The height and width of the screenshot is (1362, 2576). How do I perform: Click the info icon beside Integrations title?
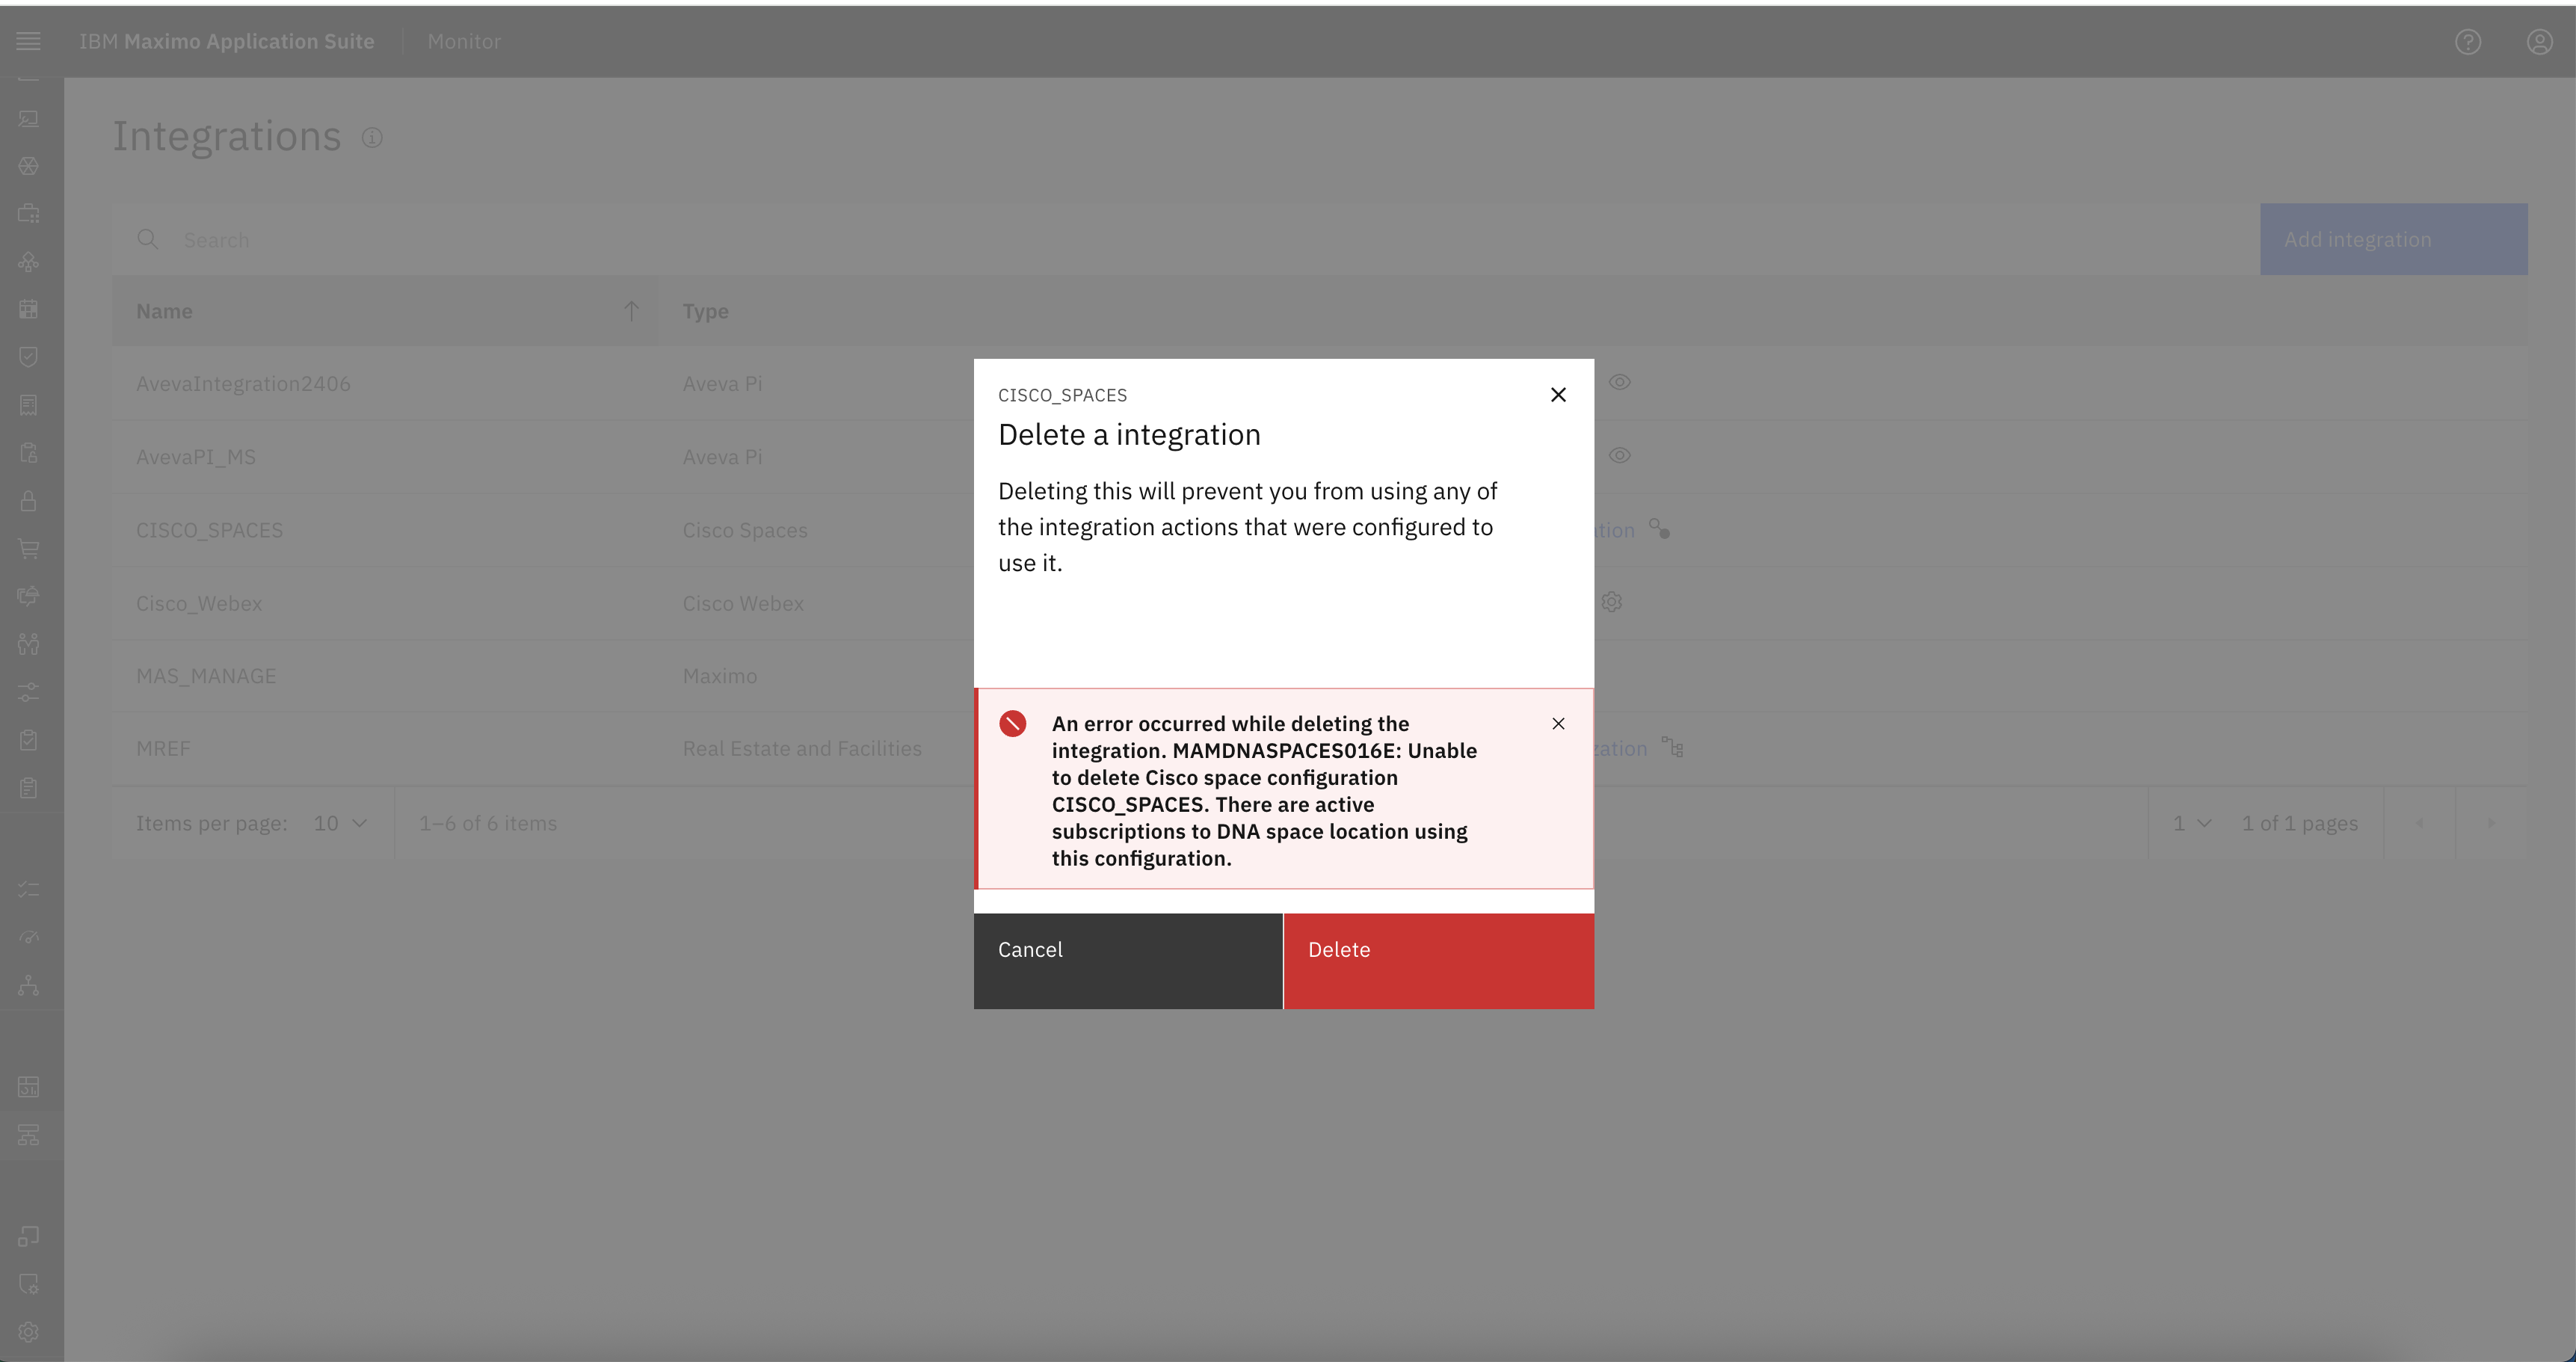(x=372, y=137)
